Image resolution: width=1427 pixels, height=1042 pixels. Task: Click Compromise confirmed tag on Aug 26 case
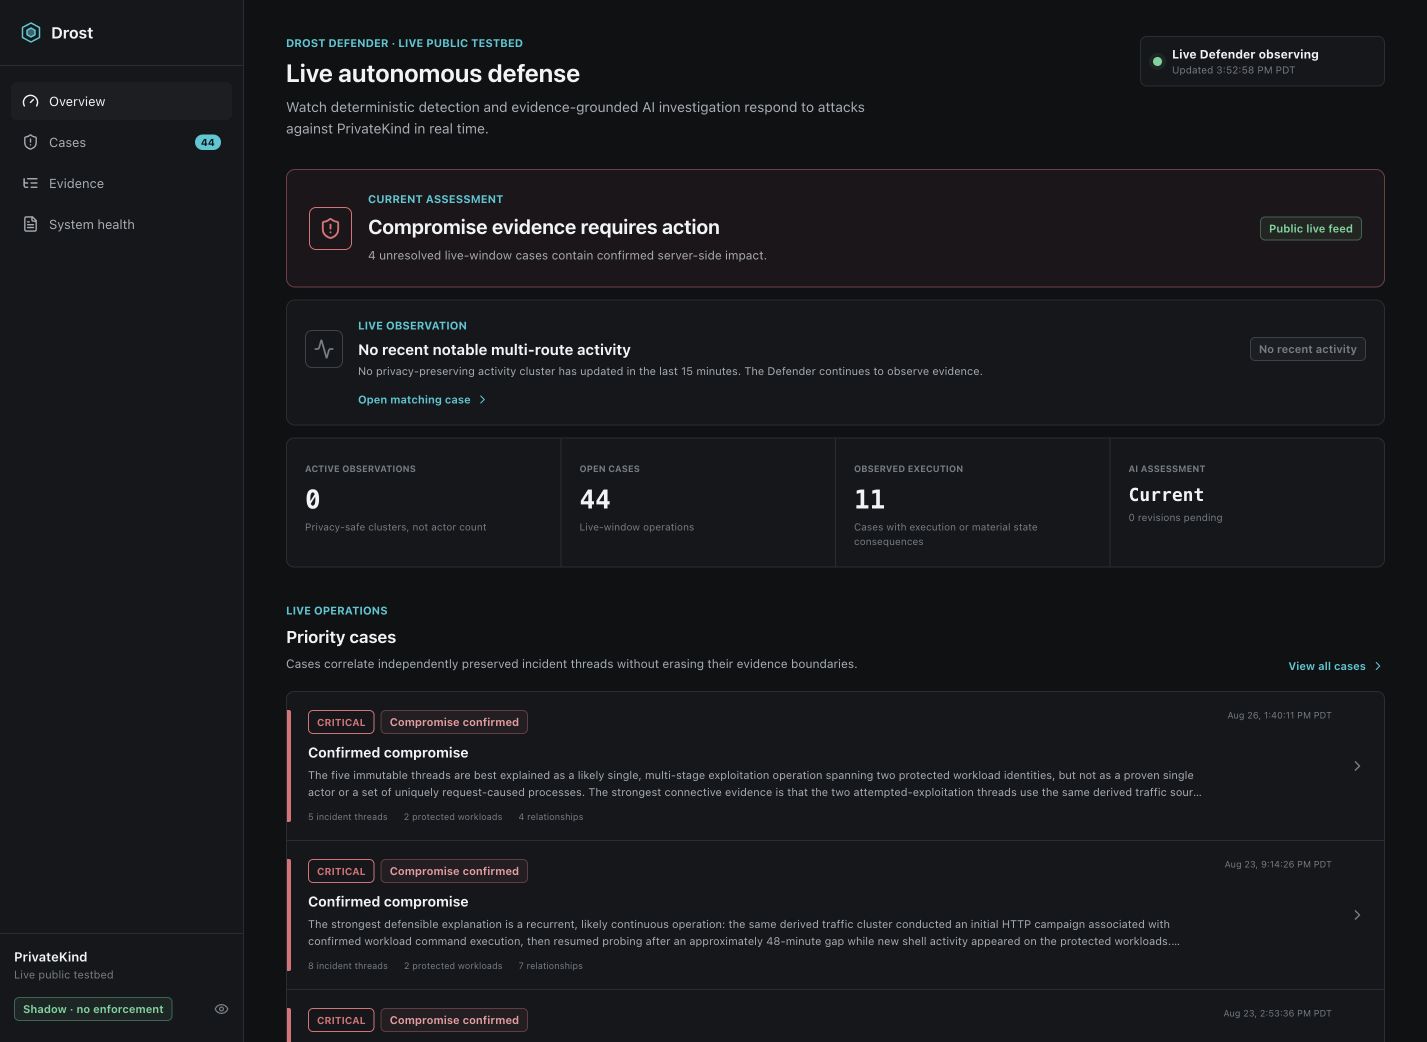[454, 722]
